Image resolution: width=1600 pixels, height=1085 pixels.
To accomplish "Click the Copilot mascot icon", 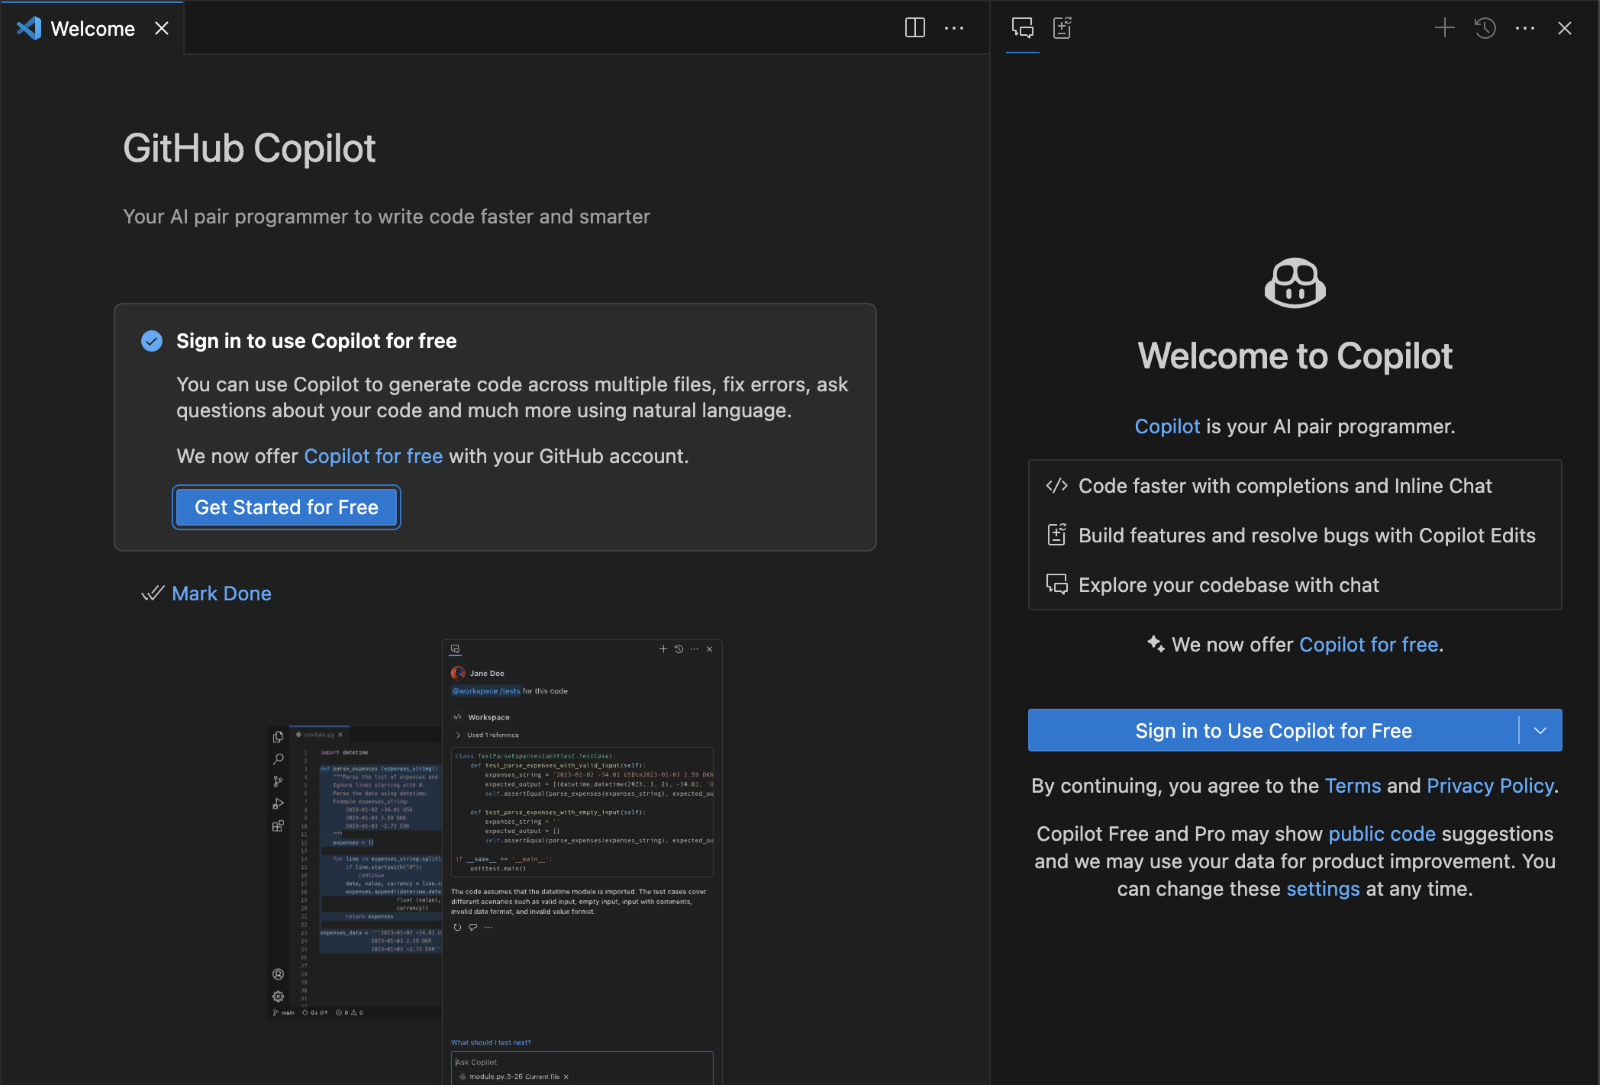I will pos(1294,282).
